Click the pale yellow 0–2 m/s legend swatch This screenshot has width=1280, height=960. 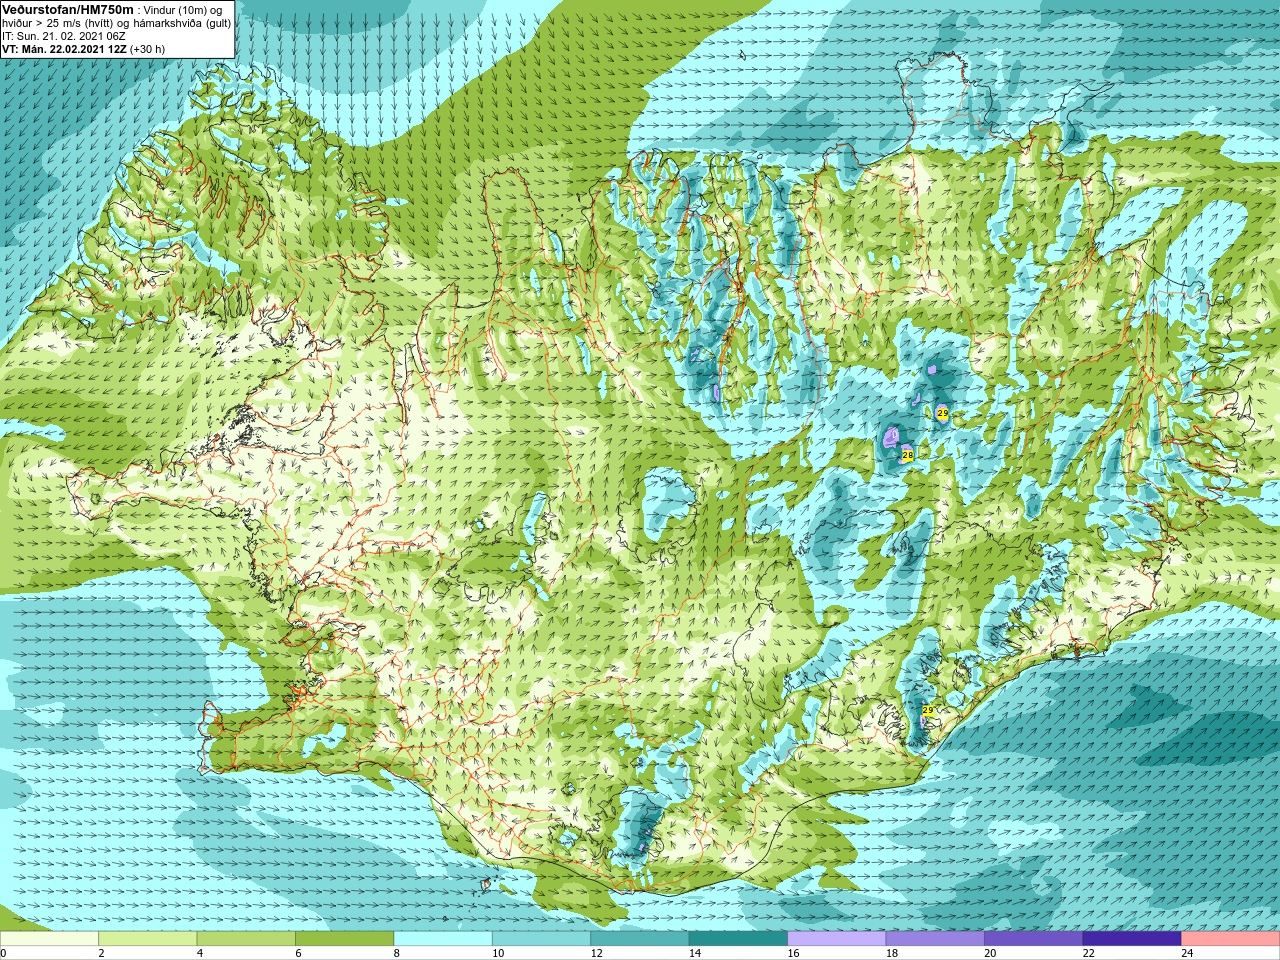[x=49, y=939]
